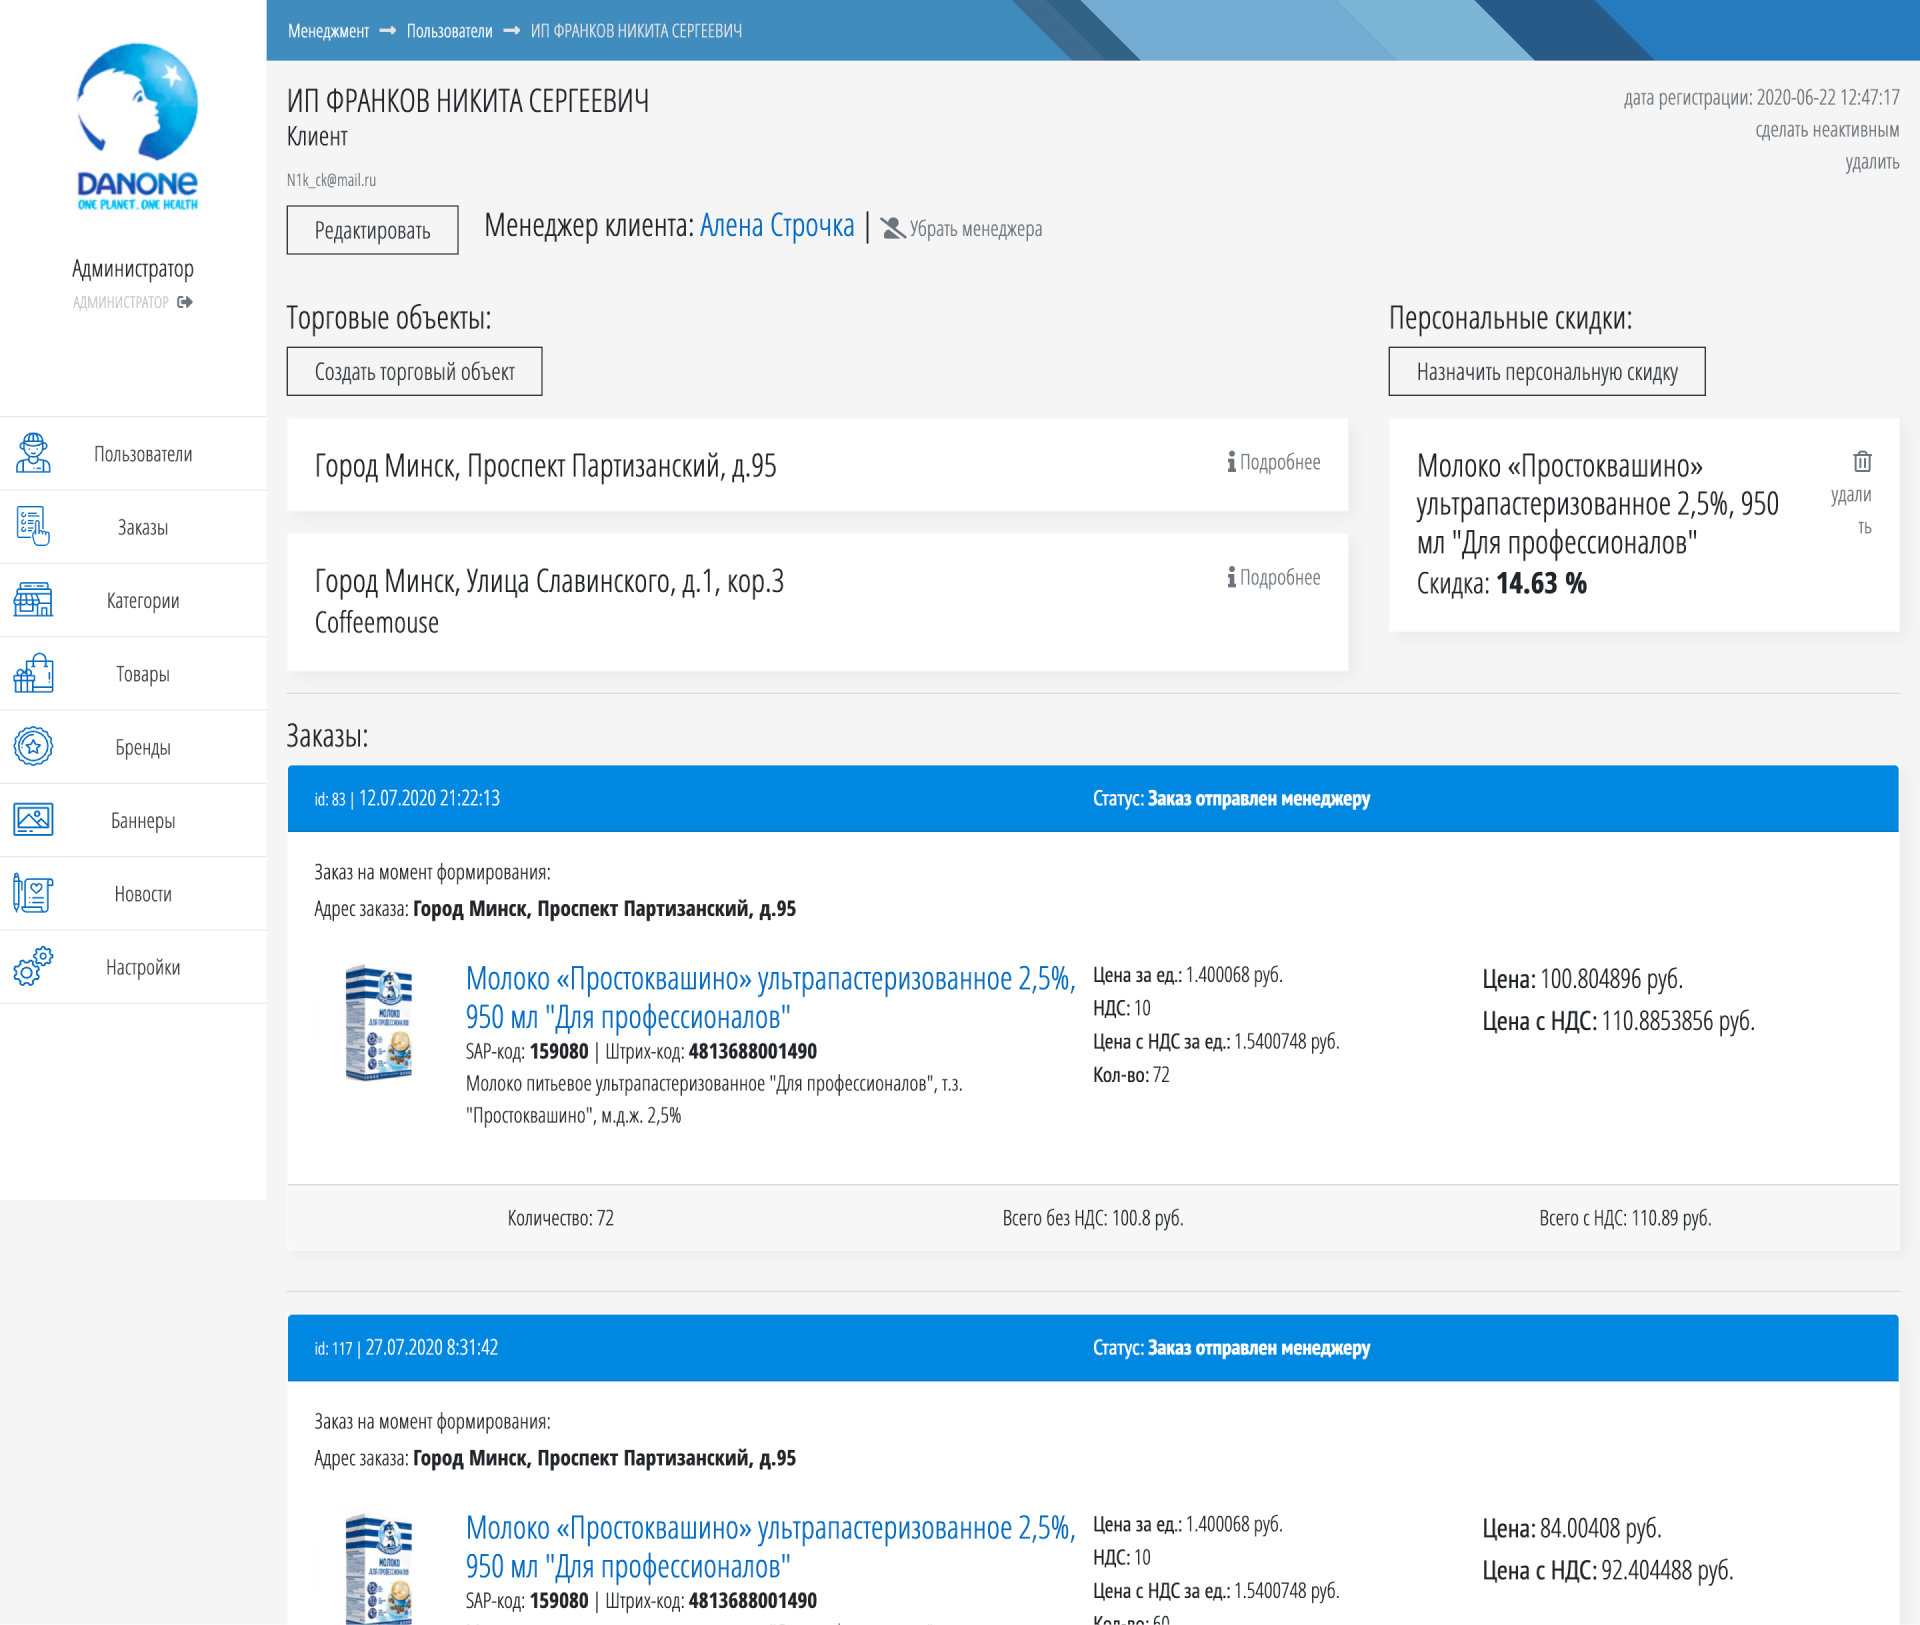Click the Цена: 84.00408 руб. value
This screenshot has height=1625, width=1920.
pos(1571,1528)
